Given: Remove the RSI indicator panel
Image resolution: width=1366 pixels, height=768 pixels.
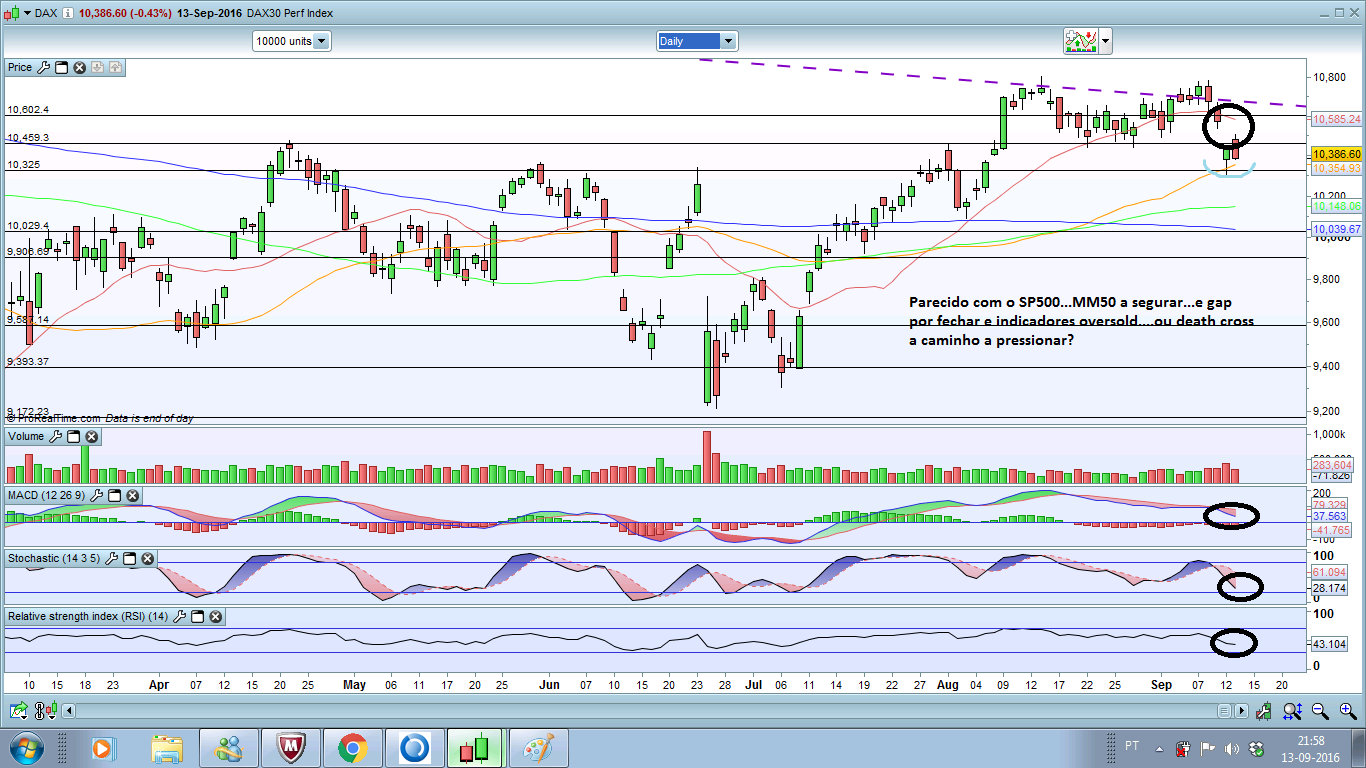Looking at the screenshot, I should click(215, 617).
